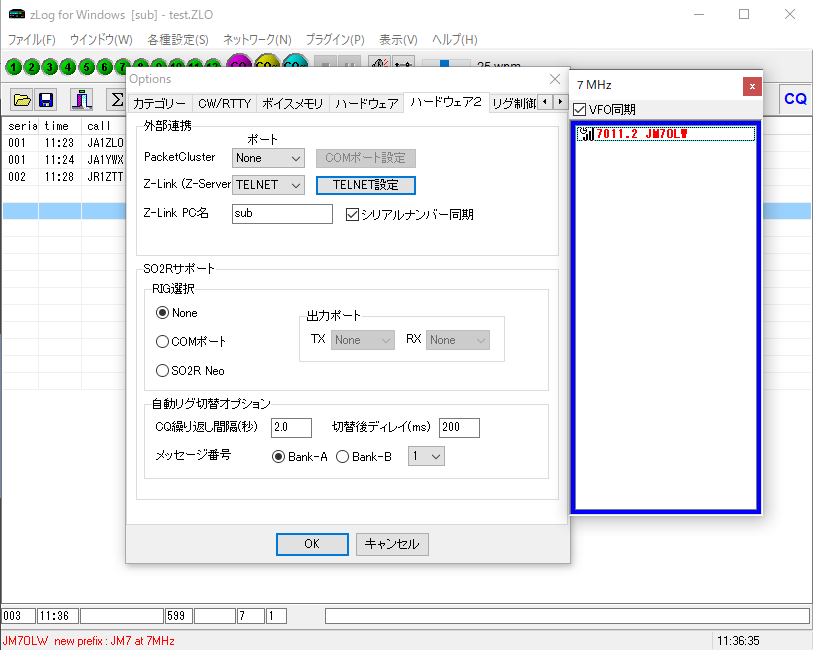Open 表示(V) menu
813x650 pixels.
(x=398, y=39)
